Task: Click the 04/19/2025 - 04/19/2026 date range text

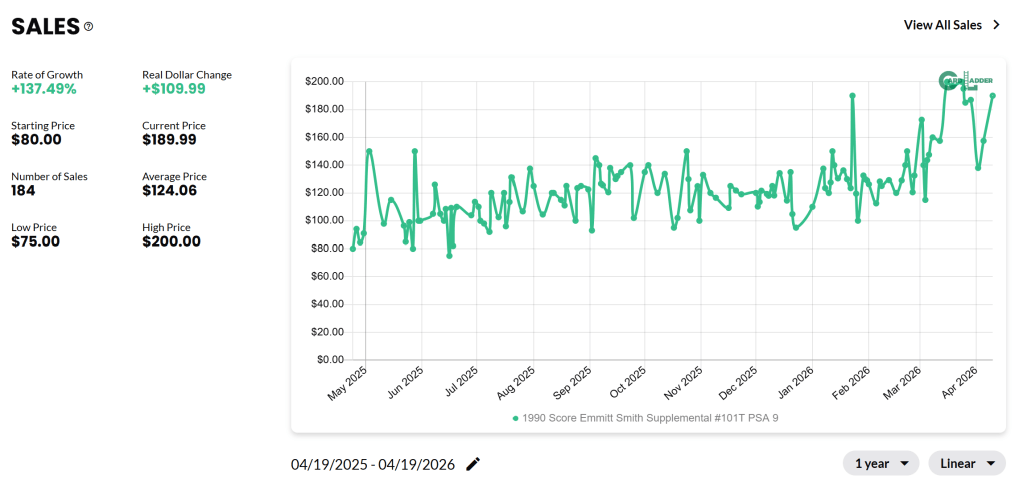Action: tap(373, 464)
